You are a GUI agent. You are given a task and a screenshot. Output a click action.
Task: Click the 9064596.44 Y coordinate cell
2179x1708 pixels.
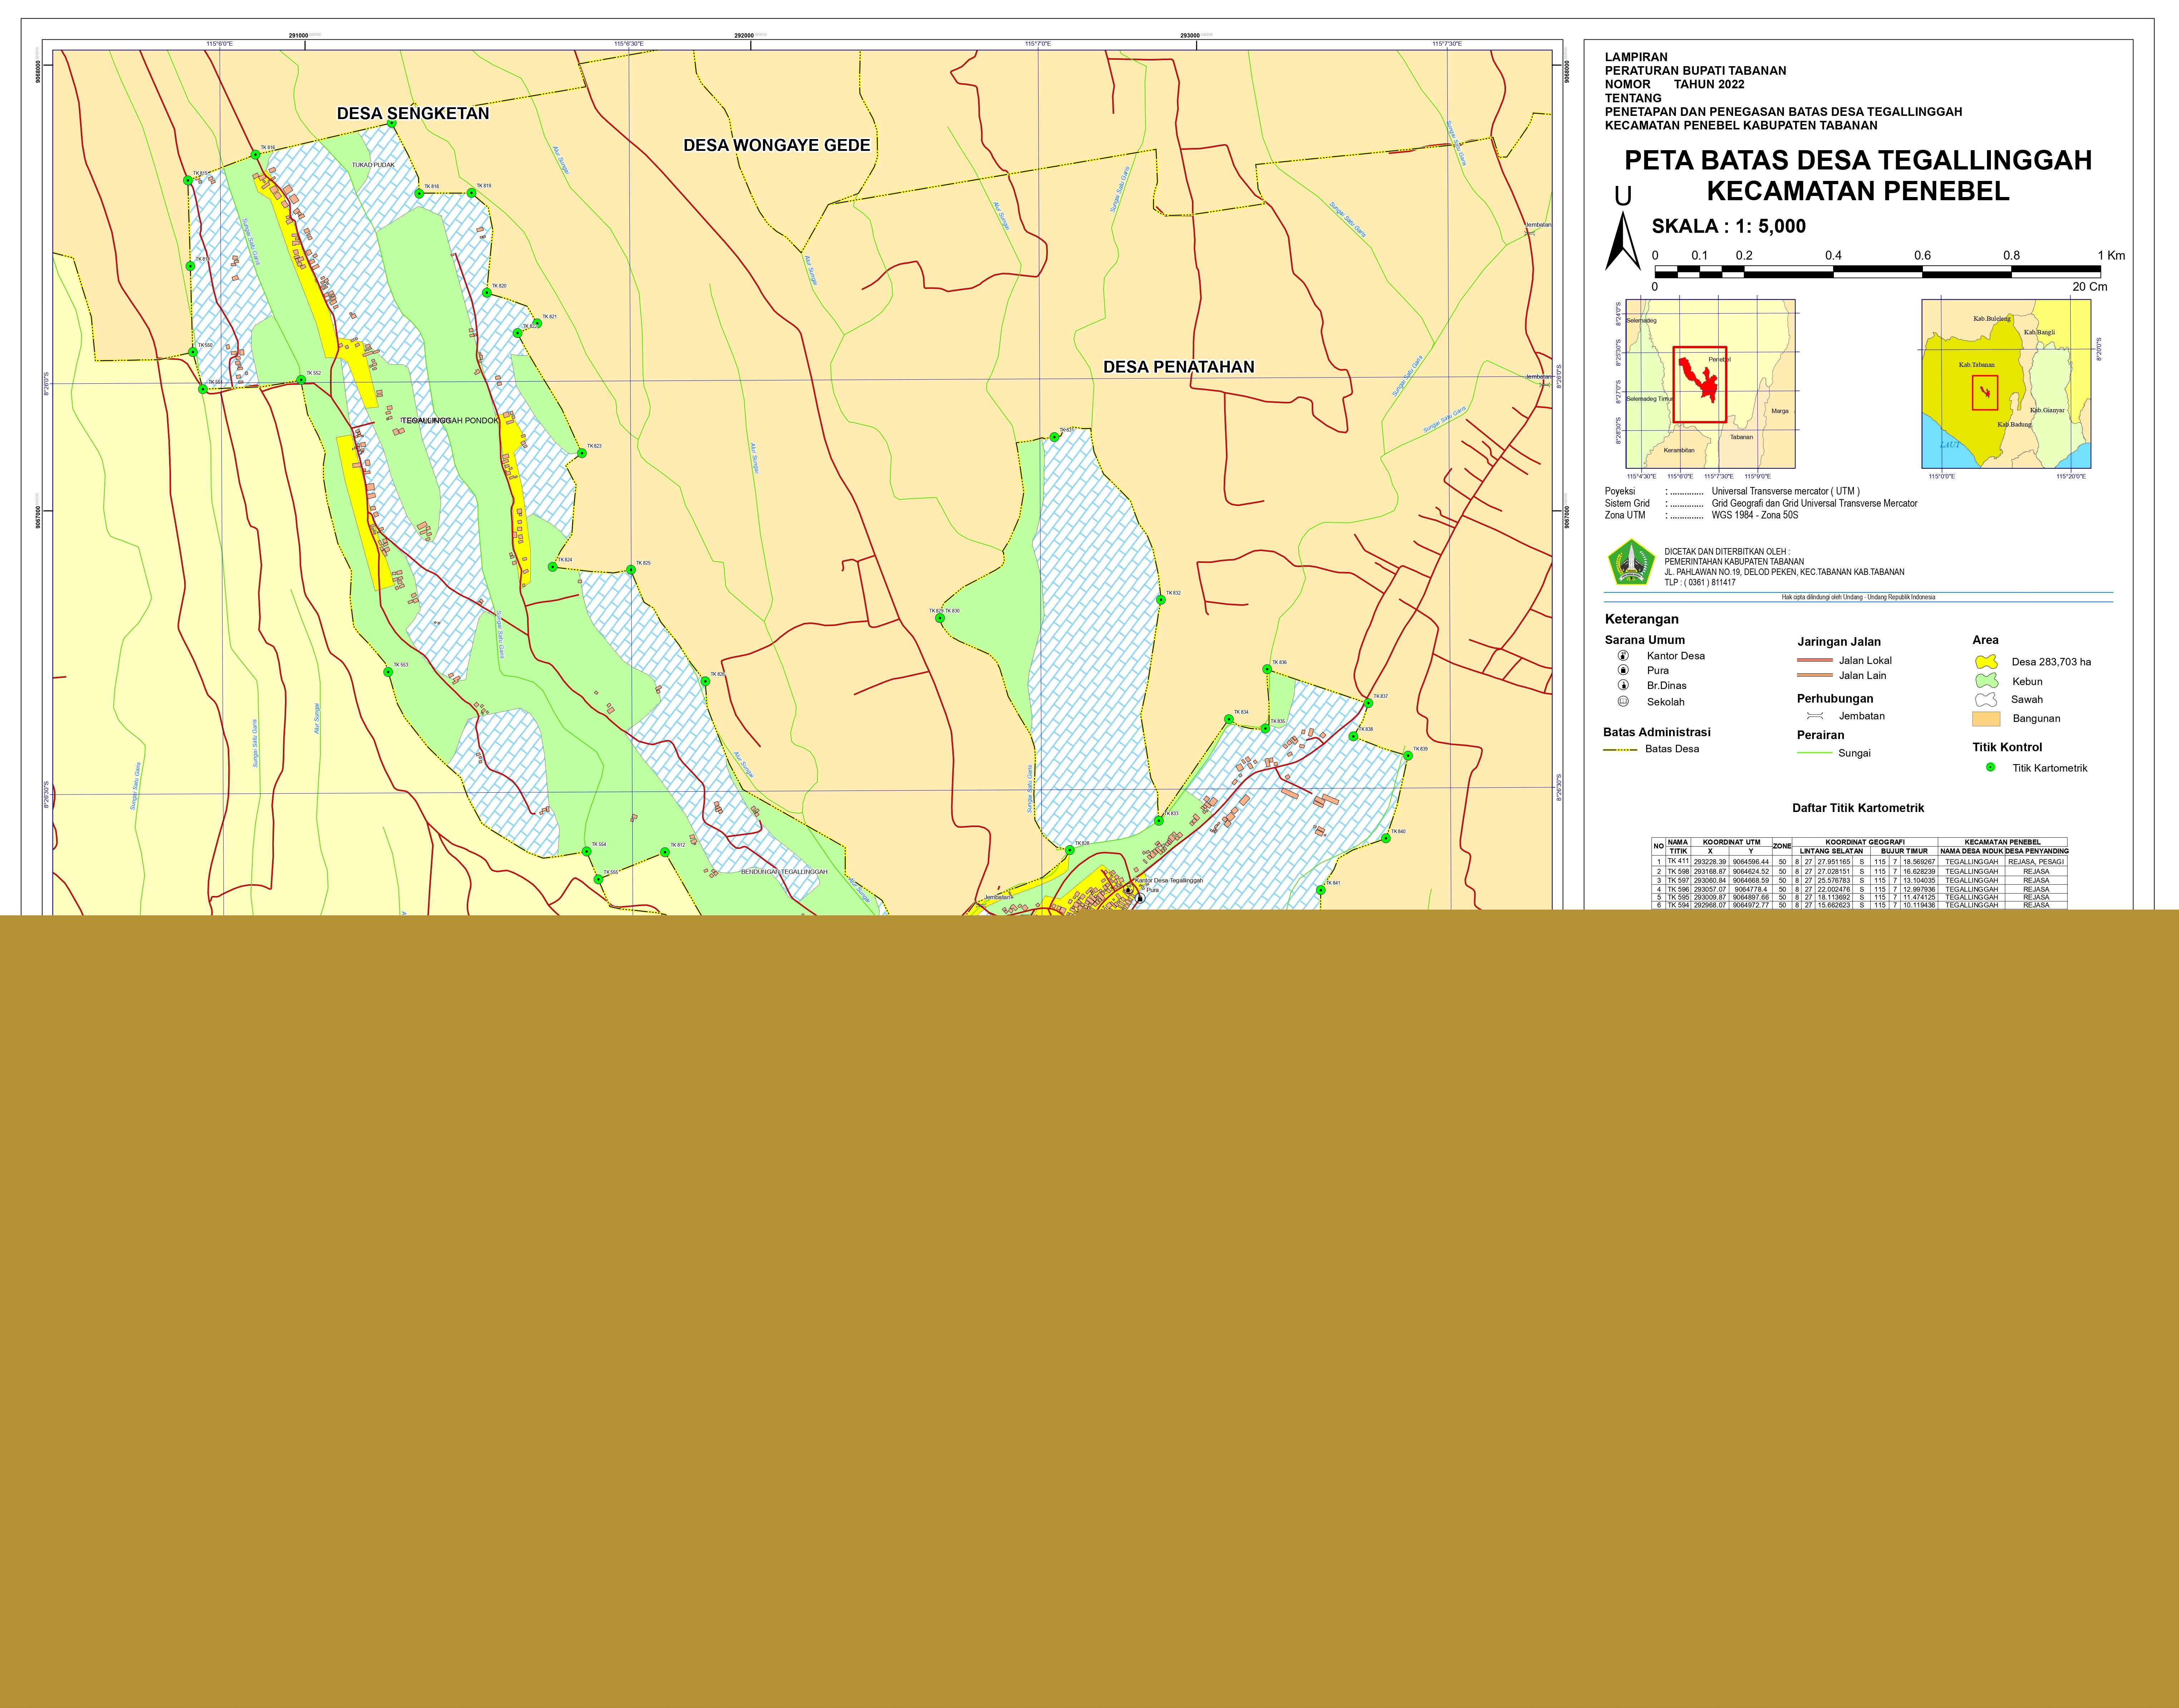(1751, 861)
